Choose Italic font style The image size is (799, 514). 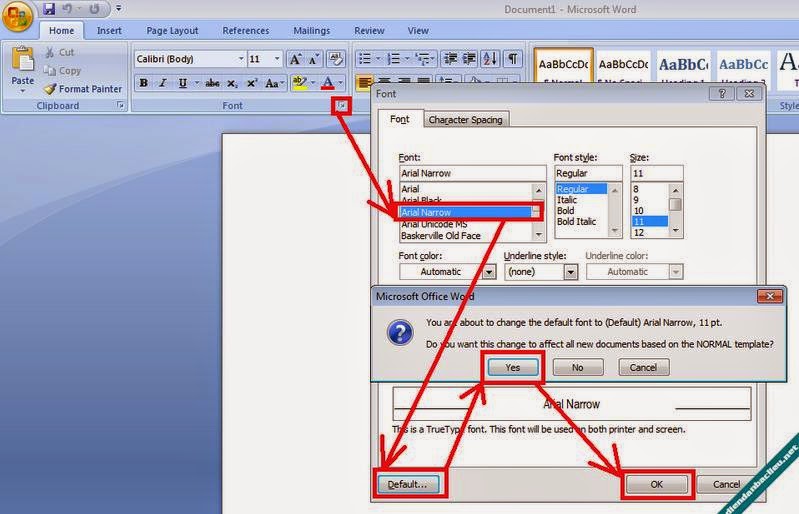pyautogui.click(x=567, y=200)
